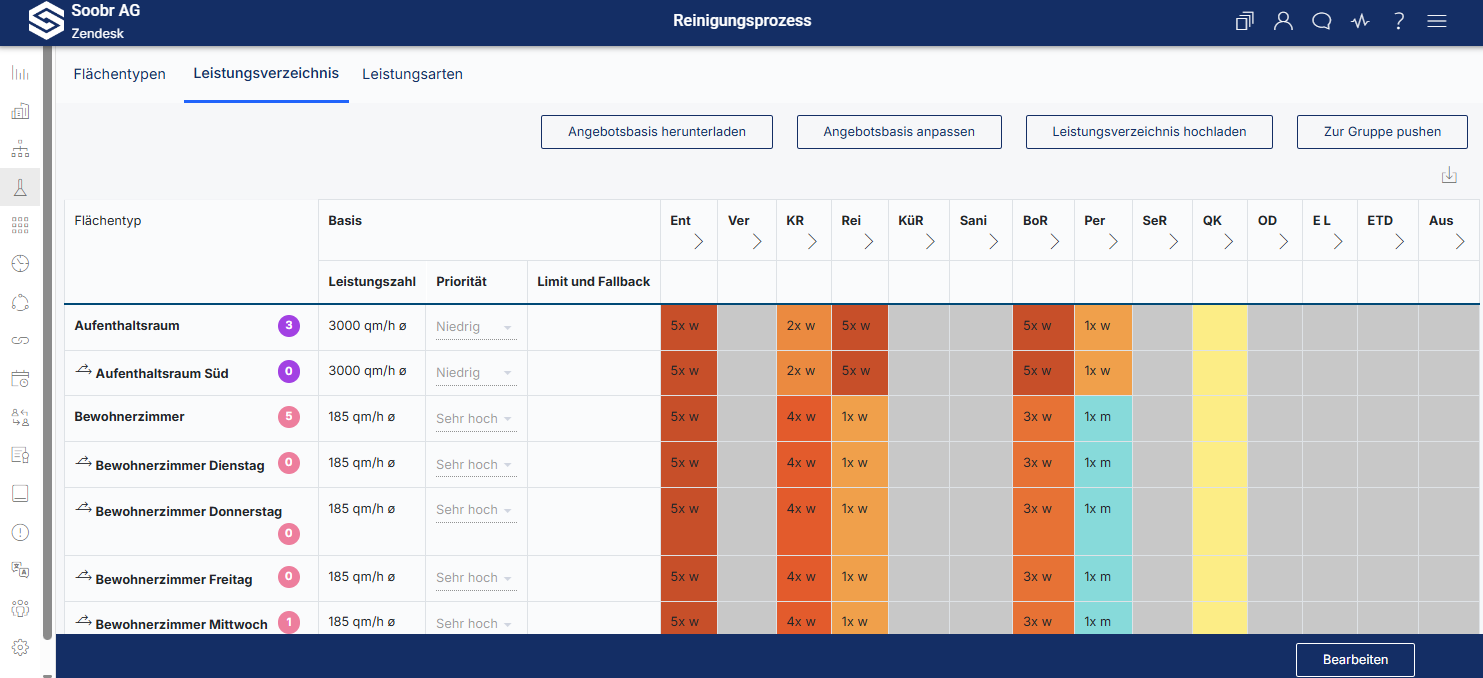Viewport: 1483px width, 678px height.
Task: Switch to the Flächentypen tab
Action: (120, 74)
